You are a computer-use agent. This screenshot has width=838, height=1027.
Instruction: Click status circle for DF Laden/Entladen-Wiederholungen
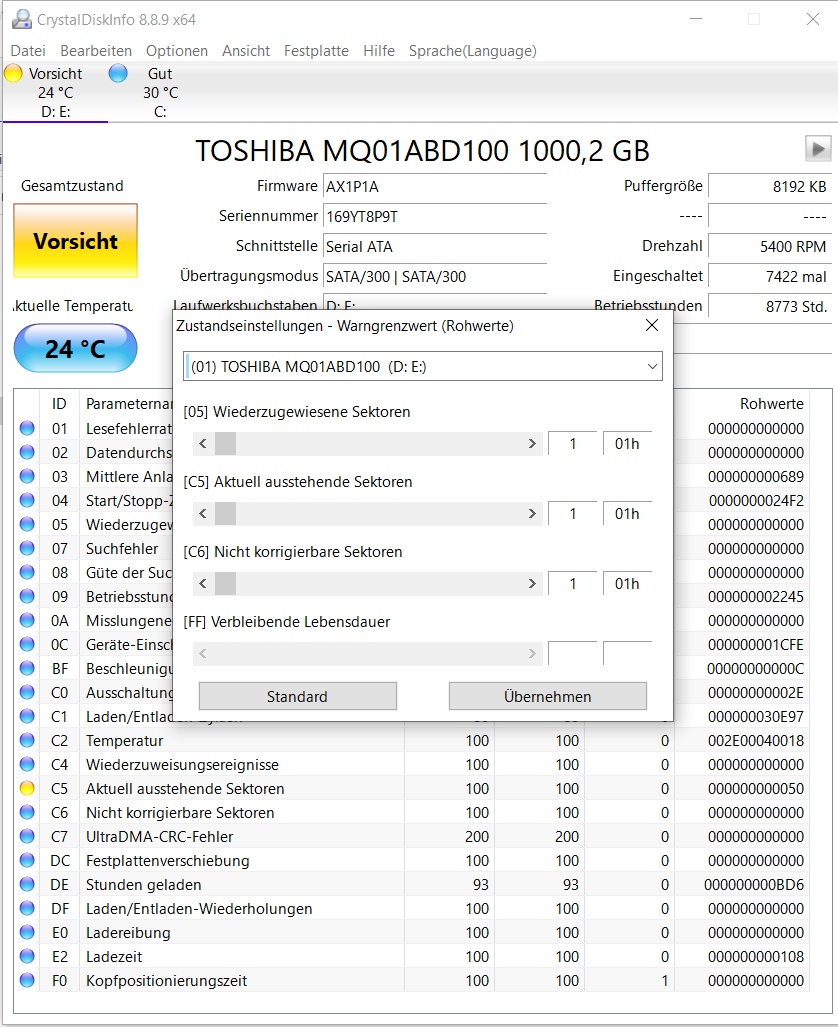[x=27, y=908]
